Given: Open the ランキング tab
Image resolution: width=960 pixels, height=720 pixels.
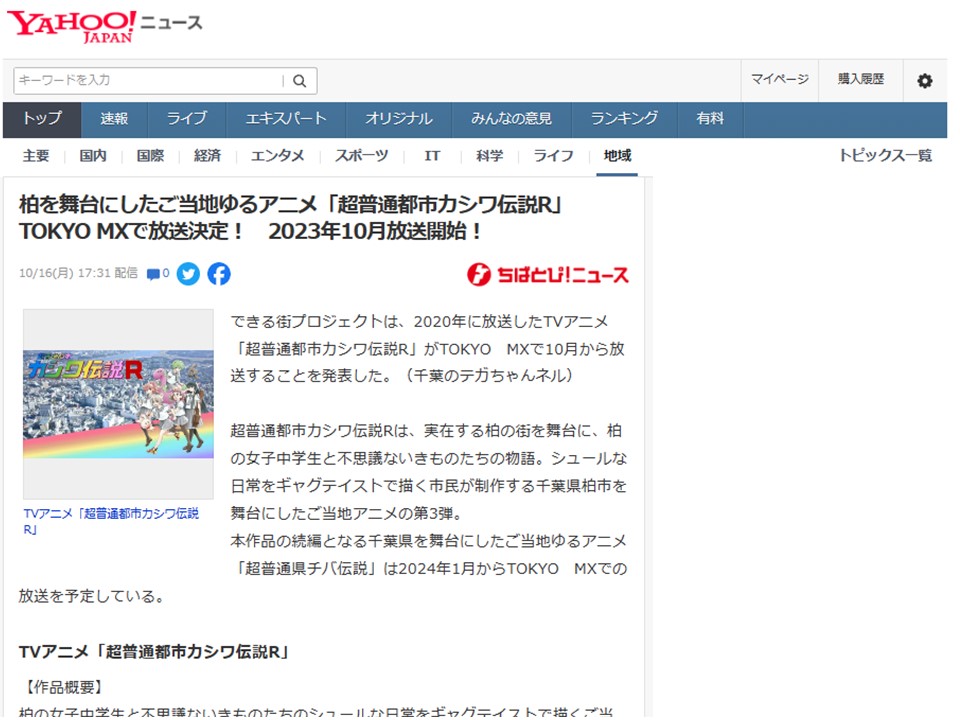Looking at the screenshot, I should (624, 119).
